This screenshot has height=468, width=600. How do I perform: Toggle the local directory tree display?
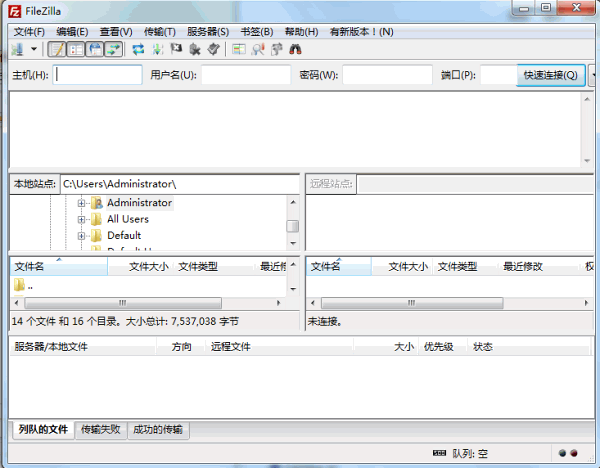76,49
